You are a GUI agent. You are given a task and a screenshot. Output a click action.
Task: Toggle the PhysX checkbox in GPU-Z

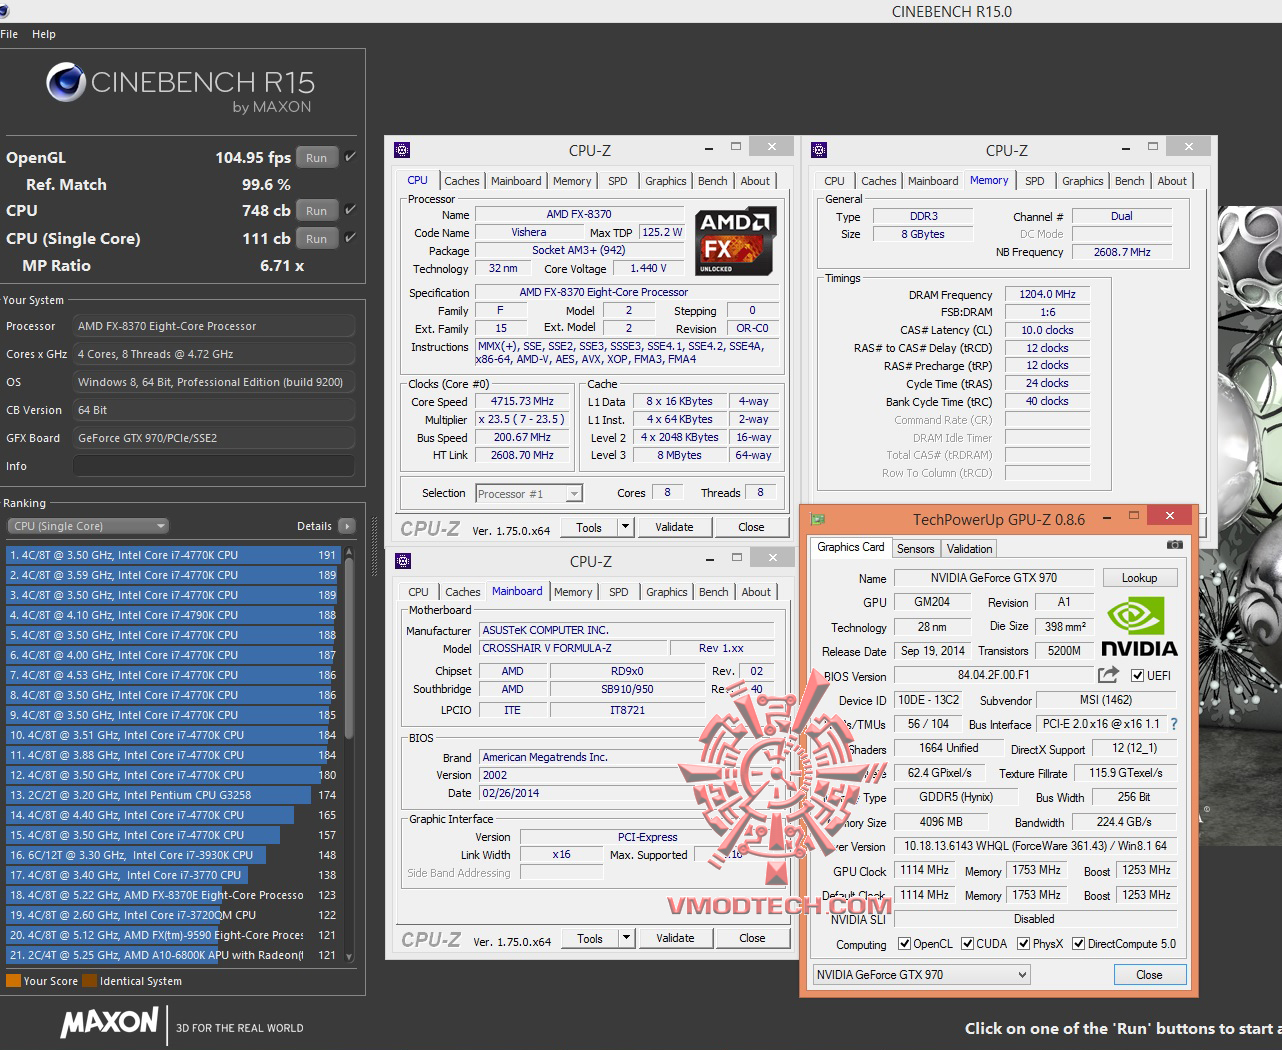click(x=1023, y=944)
